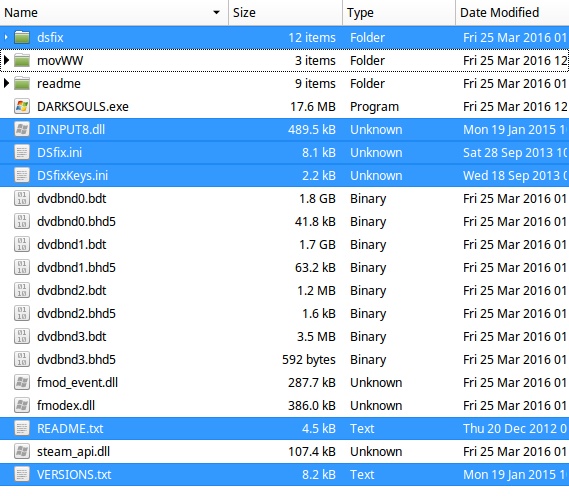This screenshot has width=569, height=496.
Task: Click the 1.7 GB size value
Action: point(317,245)
